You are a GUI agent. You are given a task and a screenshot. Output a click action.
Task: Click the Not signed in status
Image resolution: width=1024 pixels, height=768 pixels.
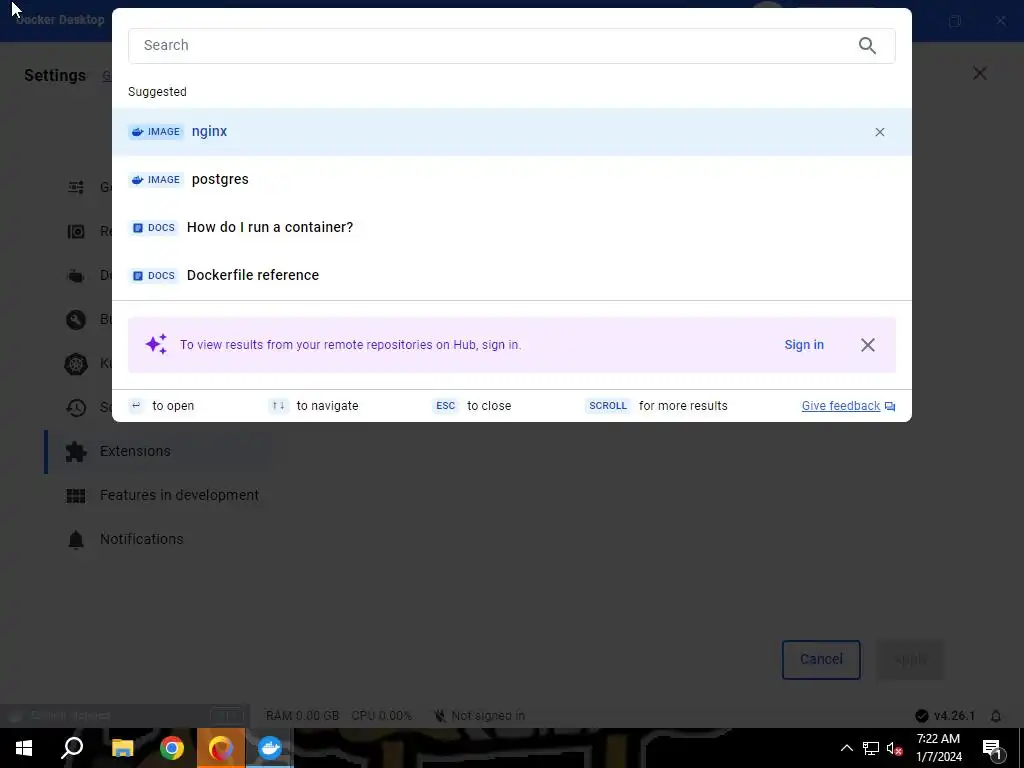(479, 716)
